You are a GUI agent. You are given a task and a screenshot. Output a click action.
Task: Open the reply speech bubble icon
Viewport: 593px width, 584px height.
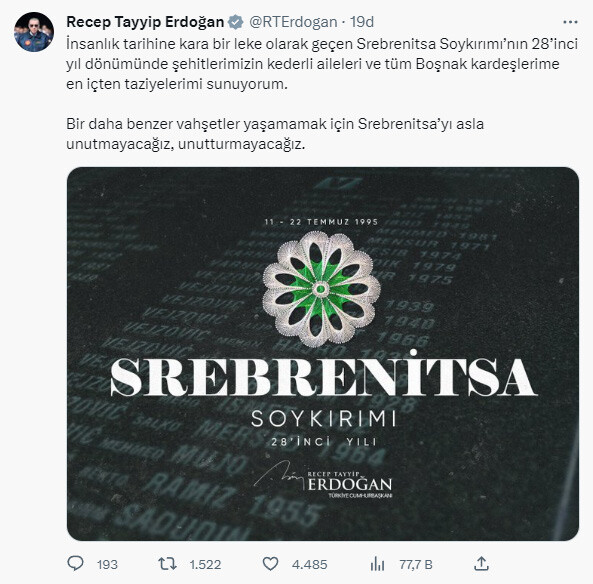click(75, 564)
